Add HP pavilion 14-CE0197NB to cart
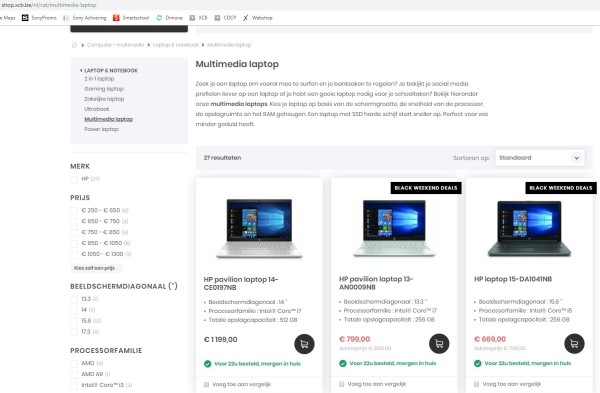The height and width of the screenshot is (393, 600). 304,344
